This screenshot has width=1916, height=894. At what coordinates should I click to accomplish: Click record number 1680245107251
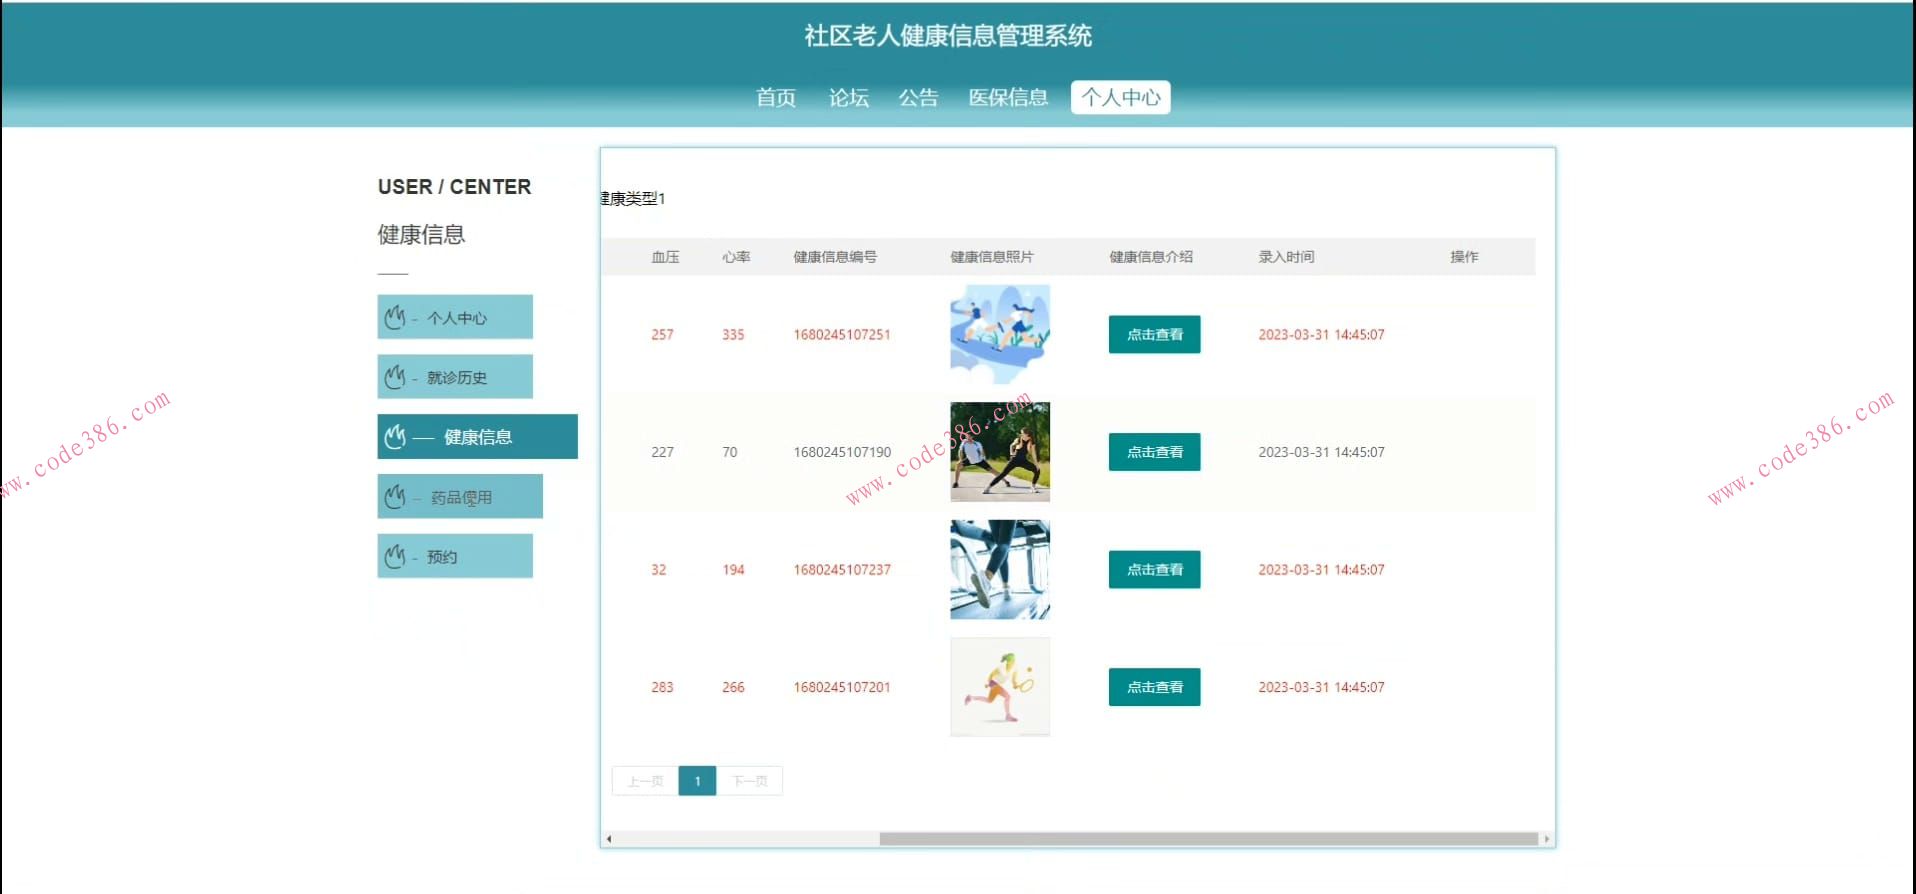[x=842, y=334]
